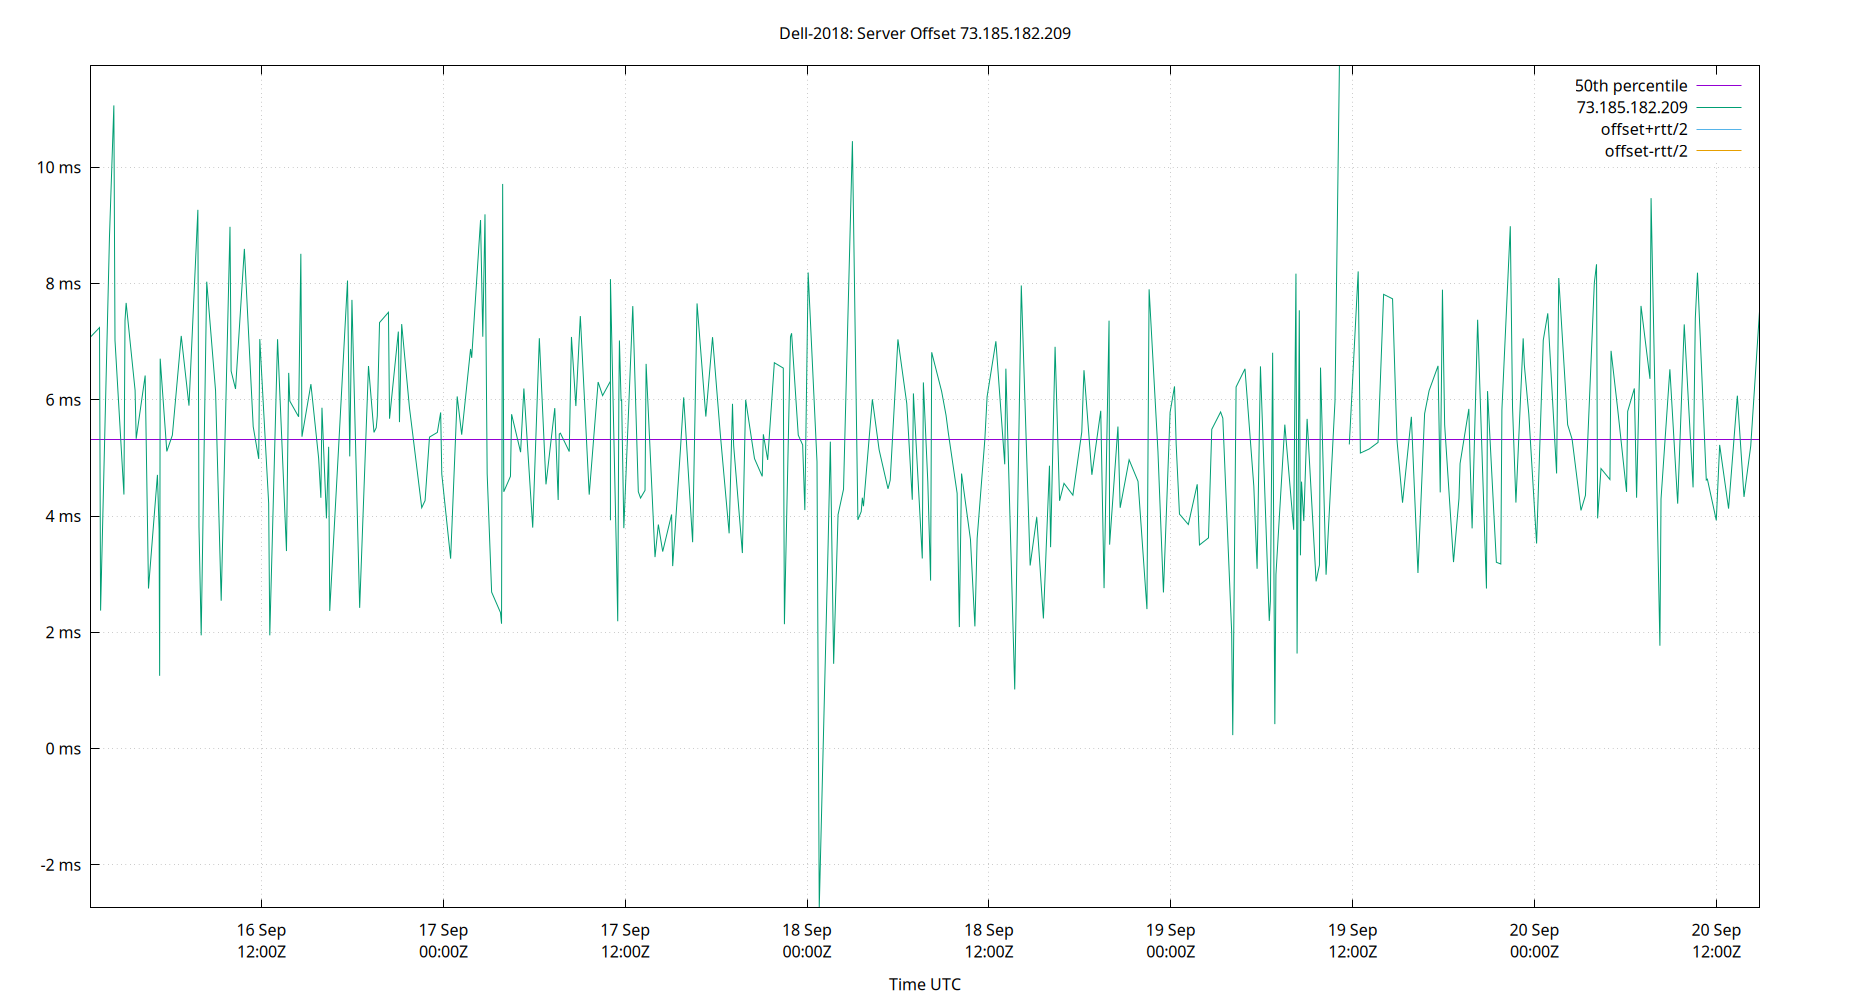Click the -2 ms y-axis tick label
Screen dimensions: 1850x1000
coord(58,865)
